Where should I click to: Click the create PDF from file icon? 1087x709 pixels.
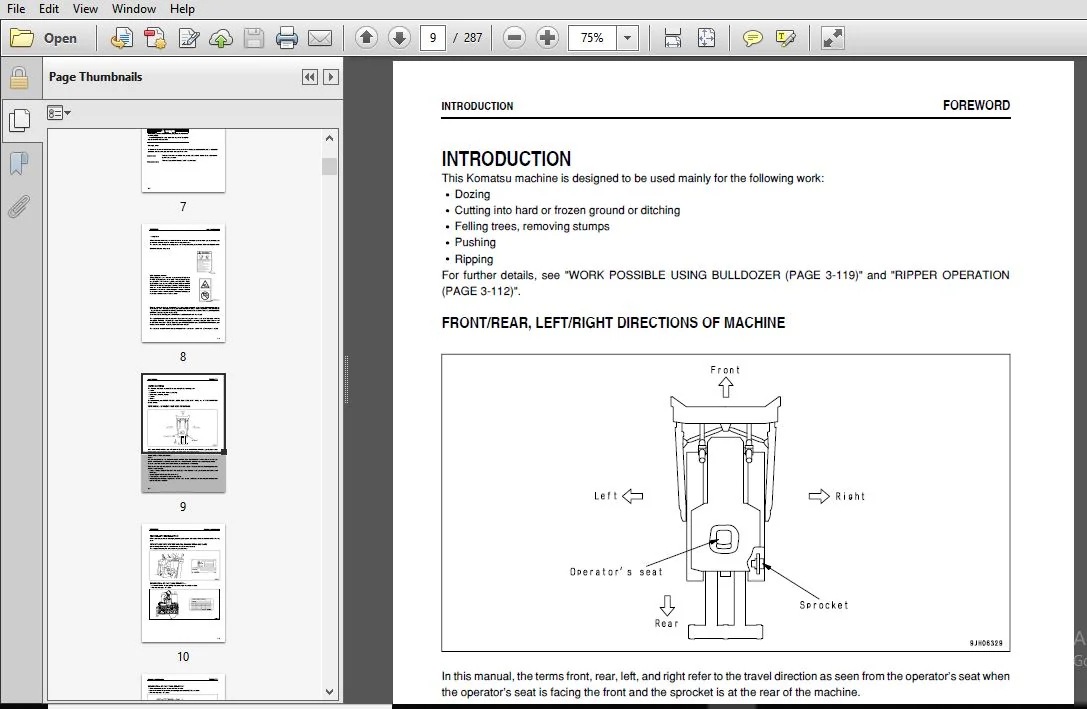point(122,38)
